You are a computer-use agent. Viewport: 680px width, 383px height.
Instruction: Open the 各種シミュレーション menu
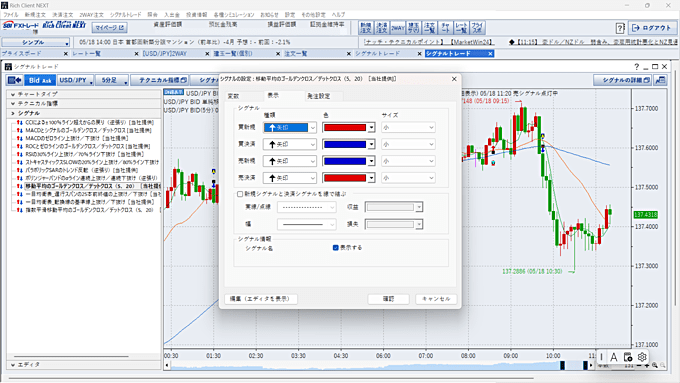click(x=234, y=15)
